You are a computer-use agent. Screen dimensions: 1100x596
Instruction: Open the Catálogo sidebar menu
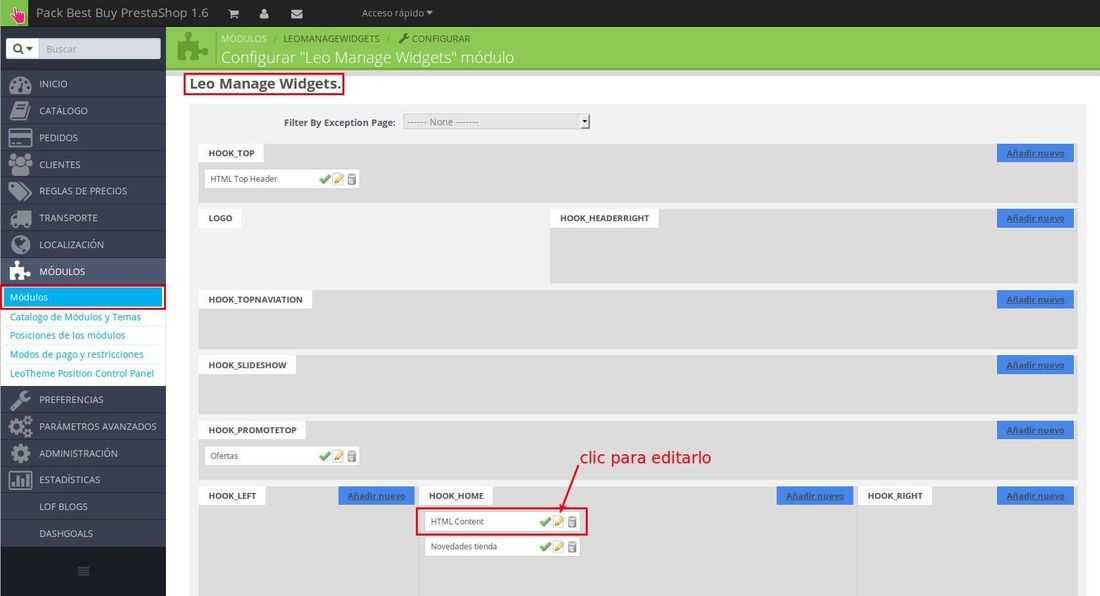83,111
